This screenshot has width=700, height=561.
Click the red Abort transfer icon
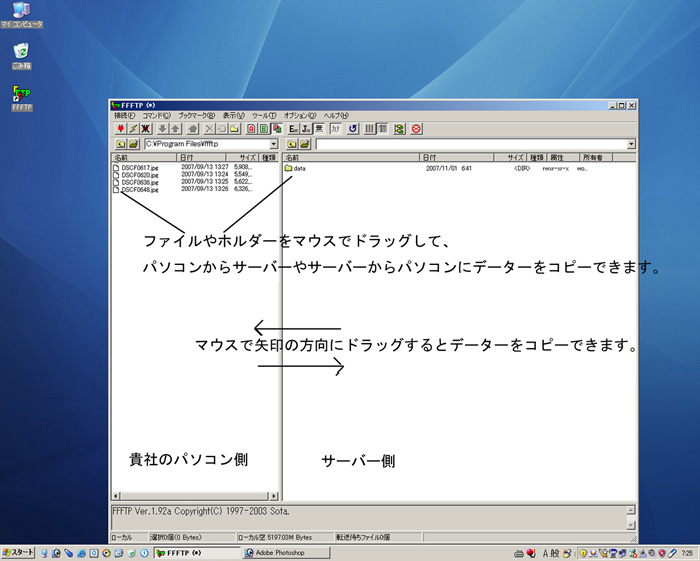[x=416, y=129]
